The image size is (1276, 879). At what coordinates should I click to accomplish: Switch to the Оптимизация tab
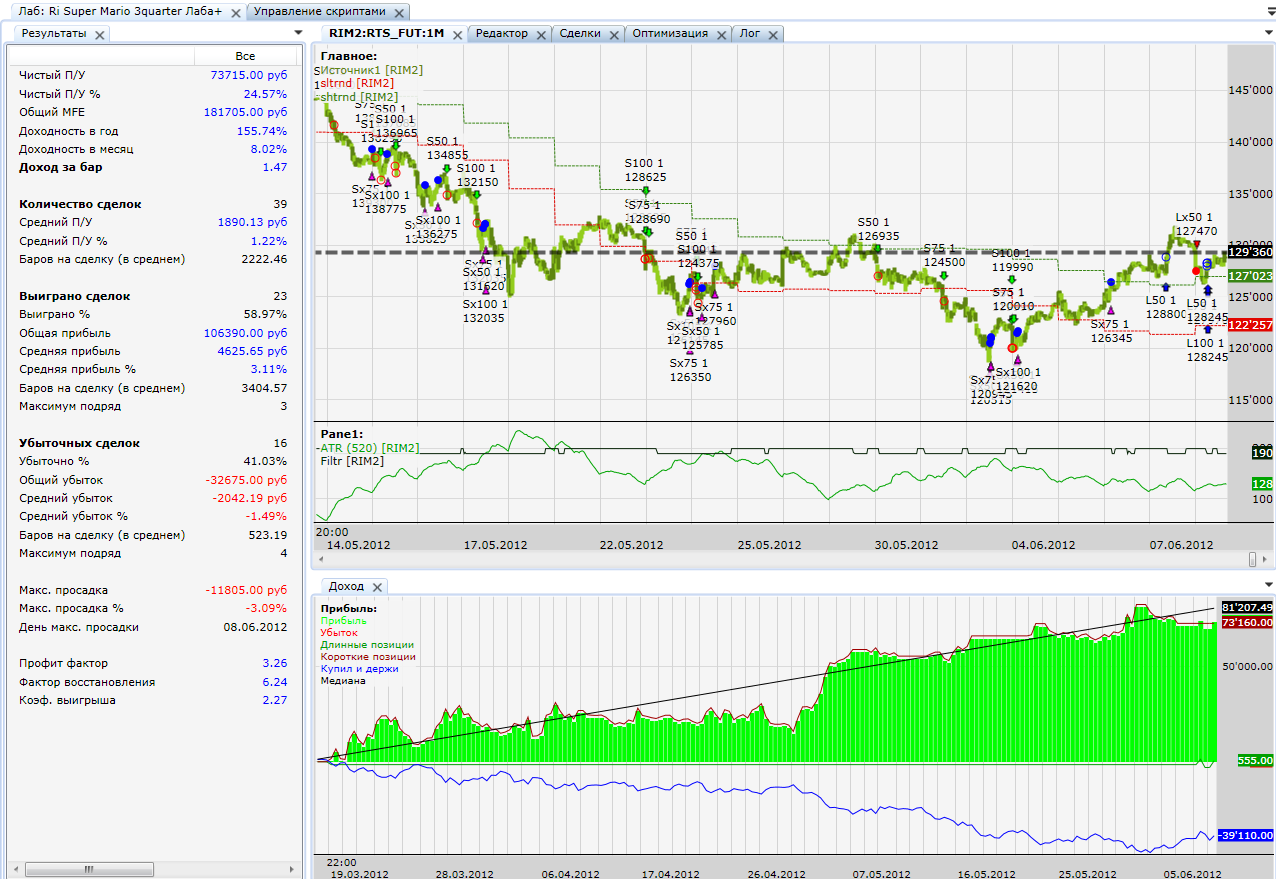click(670, 33)
